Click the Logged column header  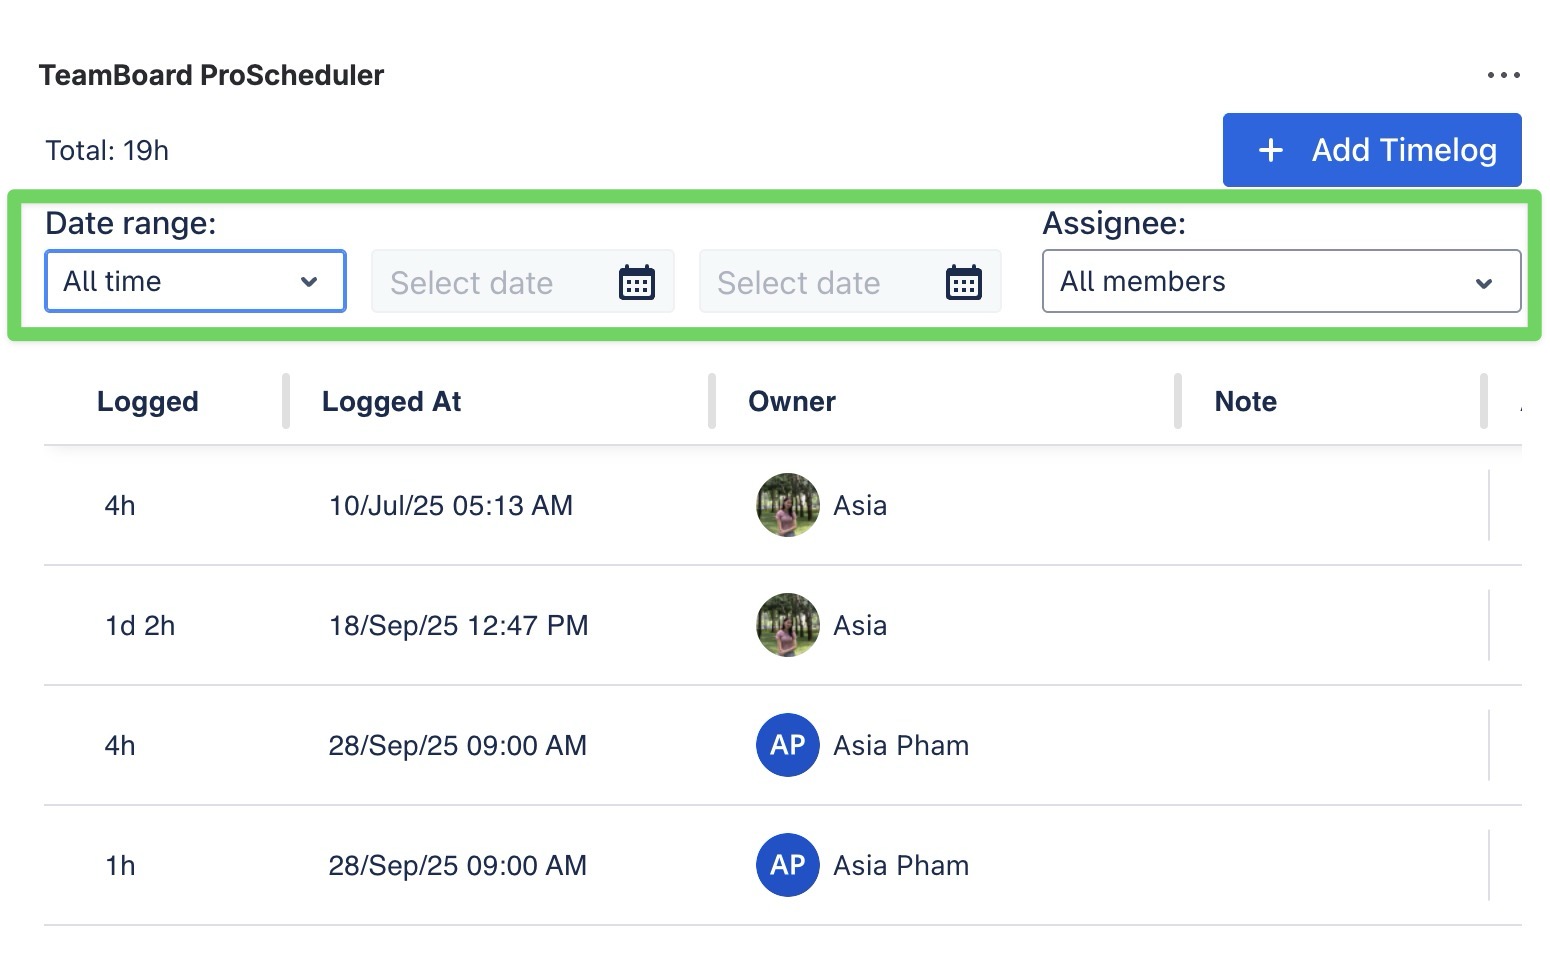click(148, 401)
